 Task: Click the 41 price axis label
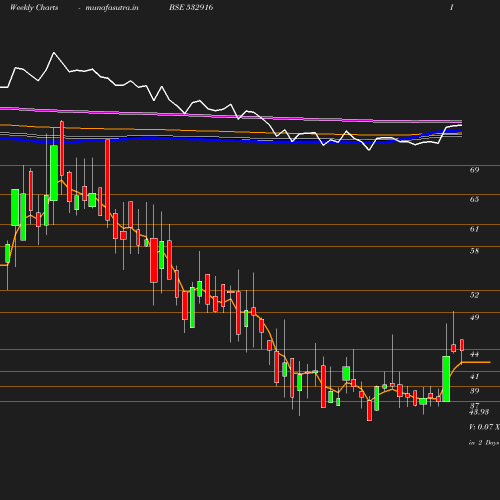click(x=474, y=376)
